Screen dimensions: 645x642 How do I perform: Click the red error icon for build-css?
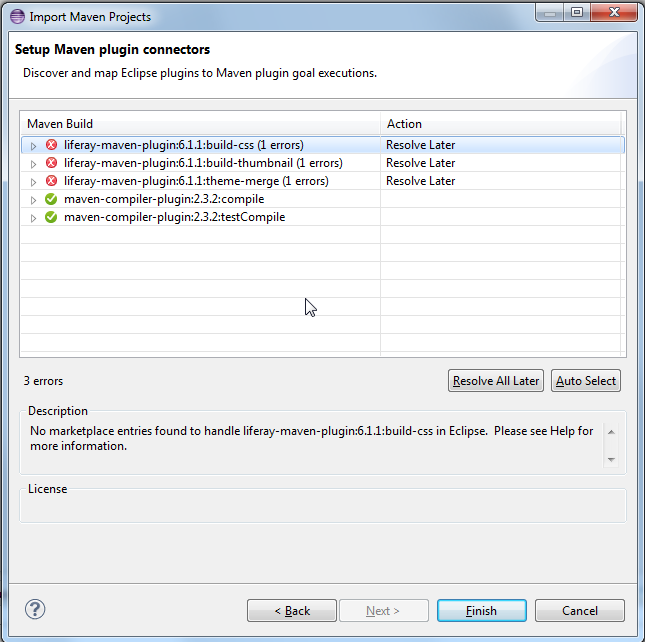pos(51,145)
